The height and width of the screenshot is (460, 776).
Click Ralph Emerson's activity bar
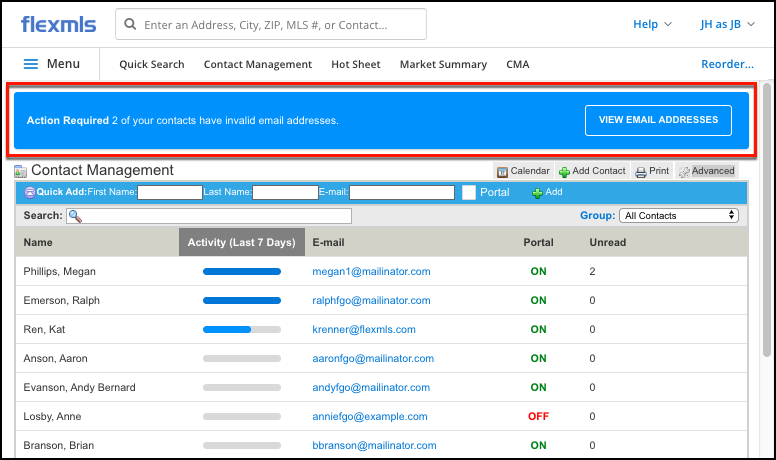[x=242, y=300]
